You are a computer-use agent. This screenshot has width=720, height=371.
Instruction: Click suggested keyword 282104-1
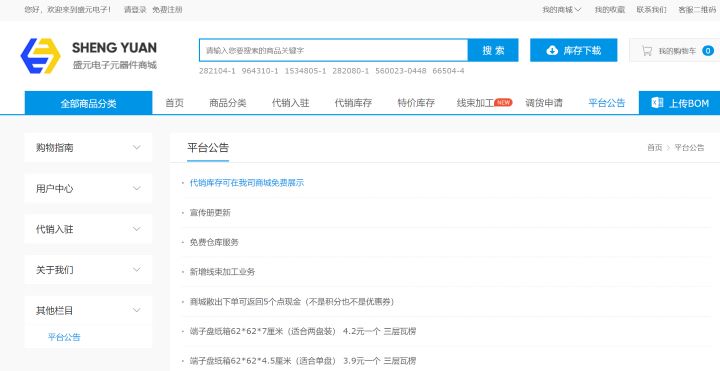click(217, 71)
